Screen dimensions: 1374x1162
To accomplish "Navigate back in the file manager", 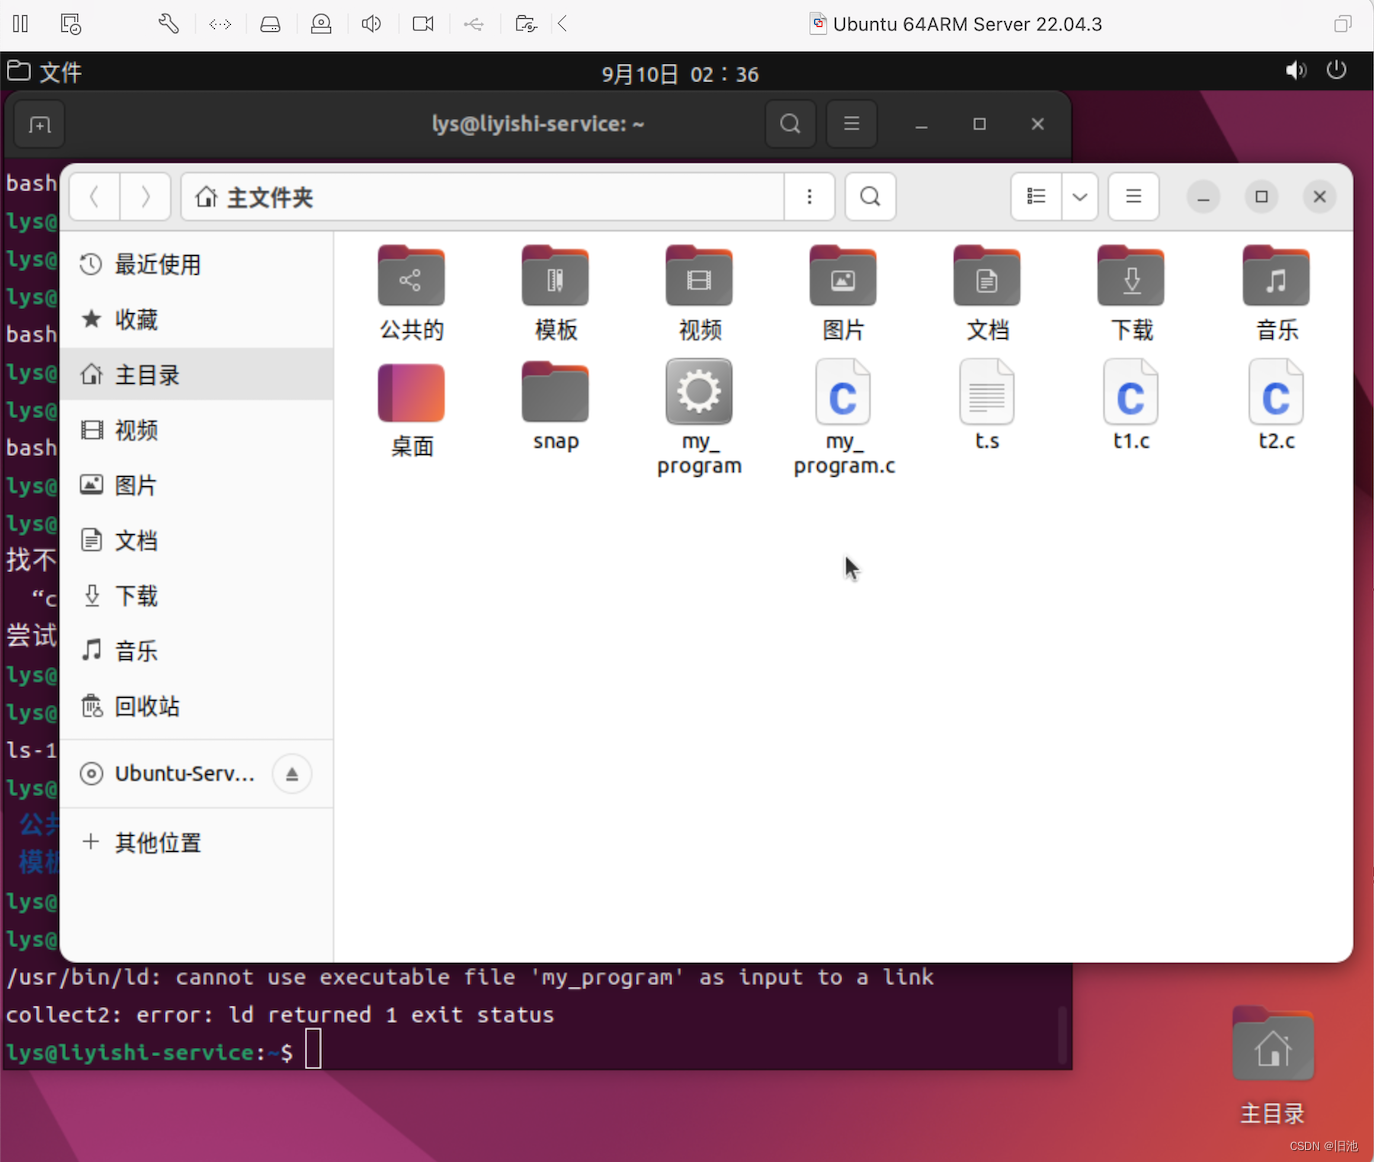I will click(x=94, y=197).
